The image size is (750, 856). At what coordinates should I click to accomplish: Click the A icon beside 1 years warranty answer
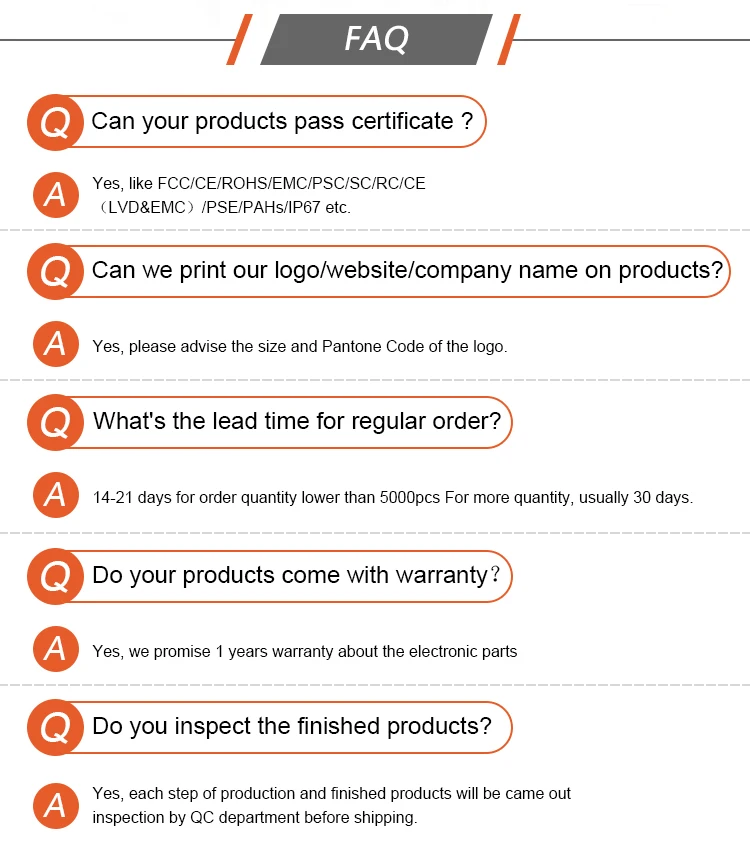tap(55, 650)
